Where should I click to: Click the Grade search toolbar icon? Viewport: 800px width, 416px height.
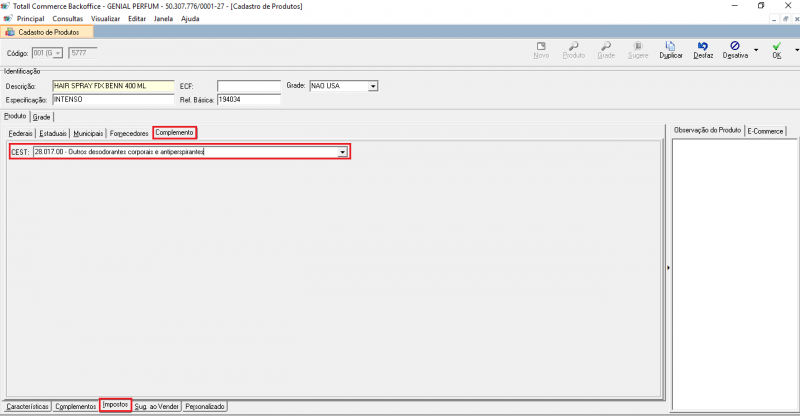[x=605, y=50]
